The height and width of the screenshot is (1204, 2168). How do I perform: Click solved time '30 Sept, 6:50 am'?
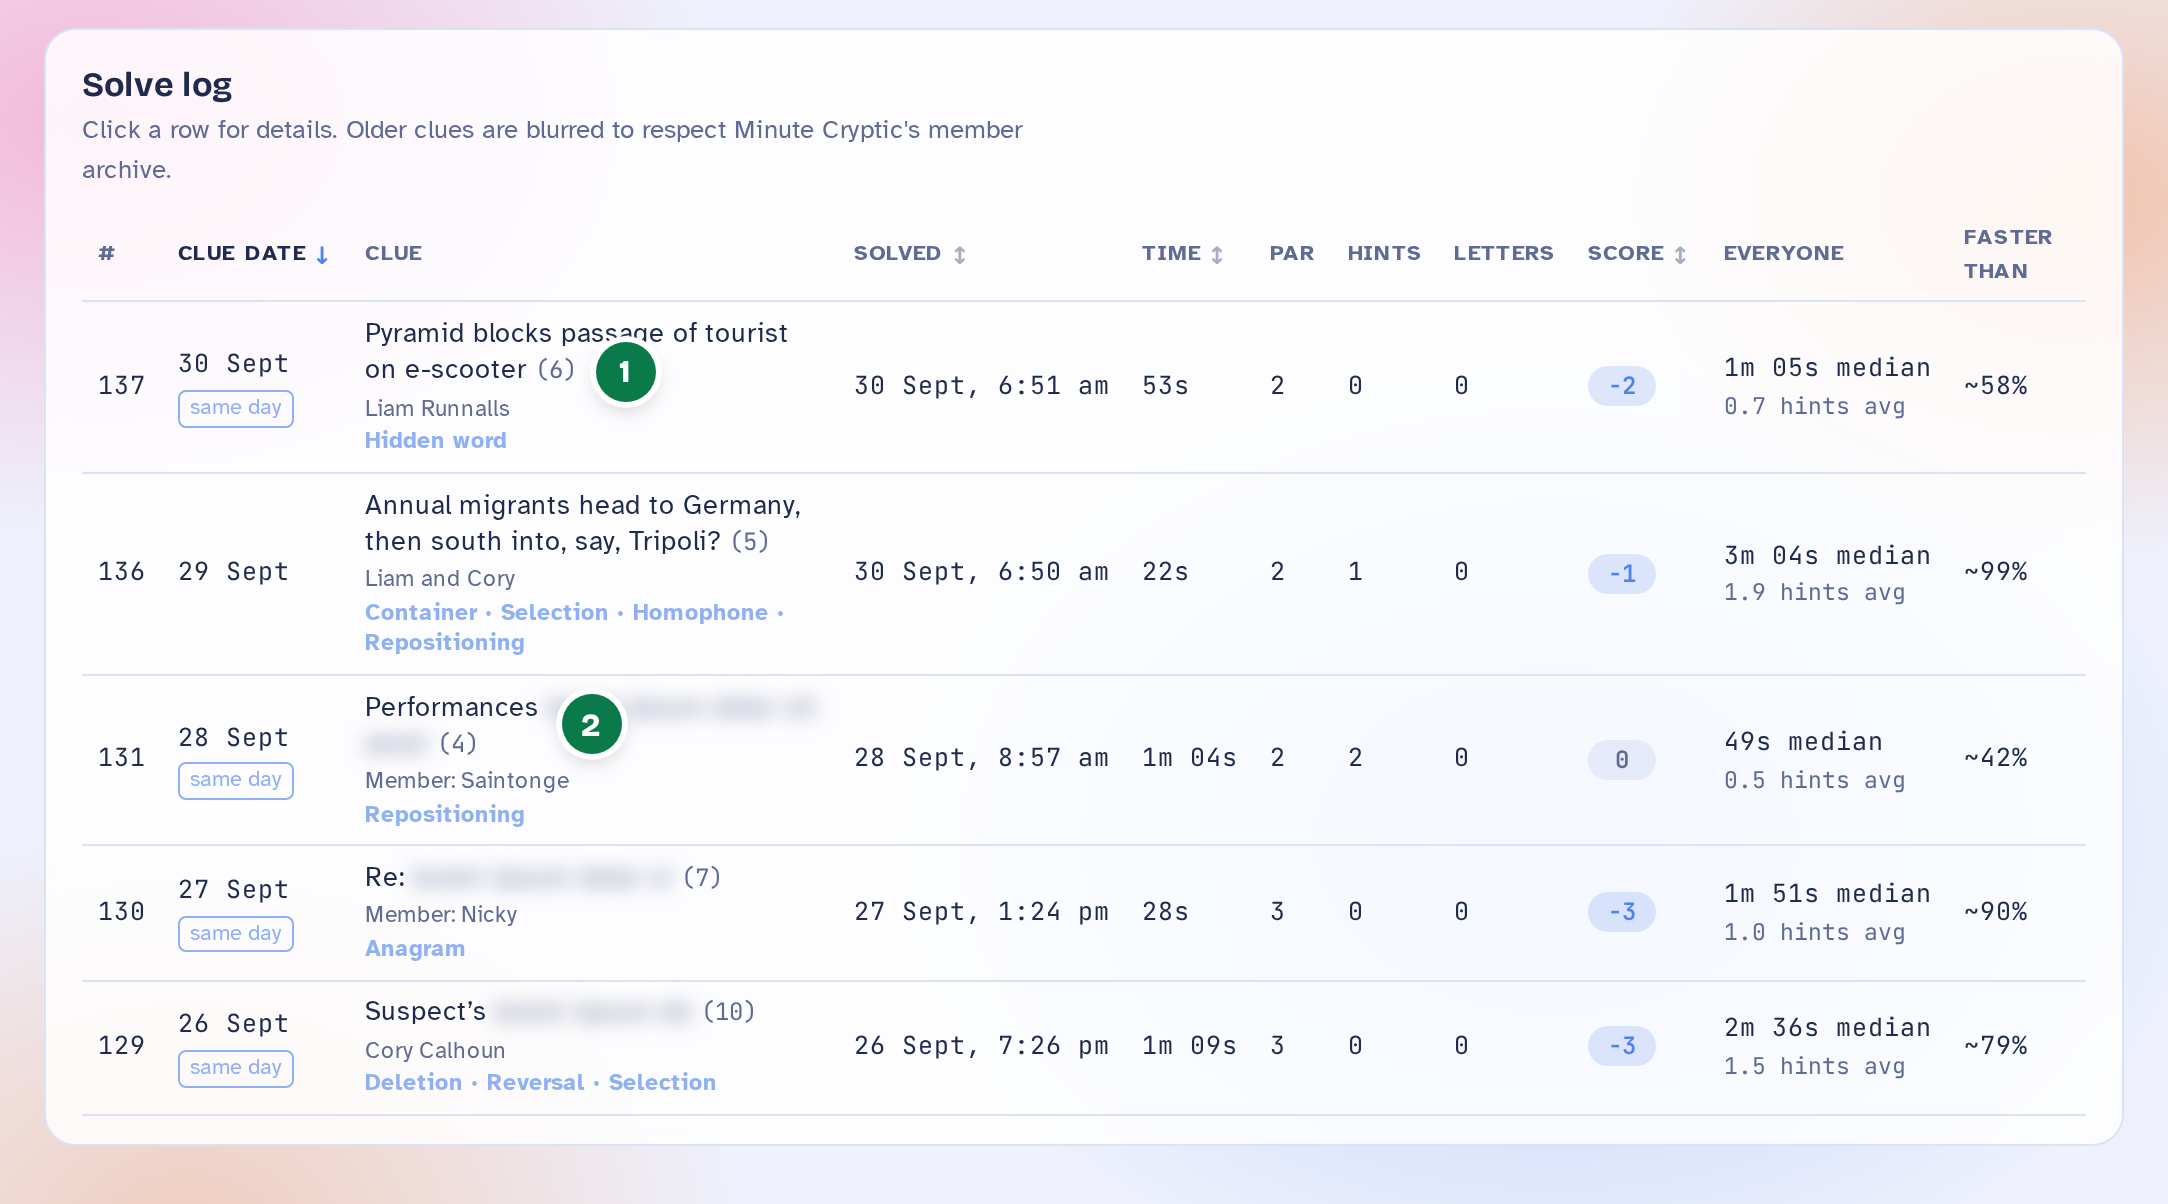[981, 572]
